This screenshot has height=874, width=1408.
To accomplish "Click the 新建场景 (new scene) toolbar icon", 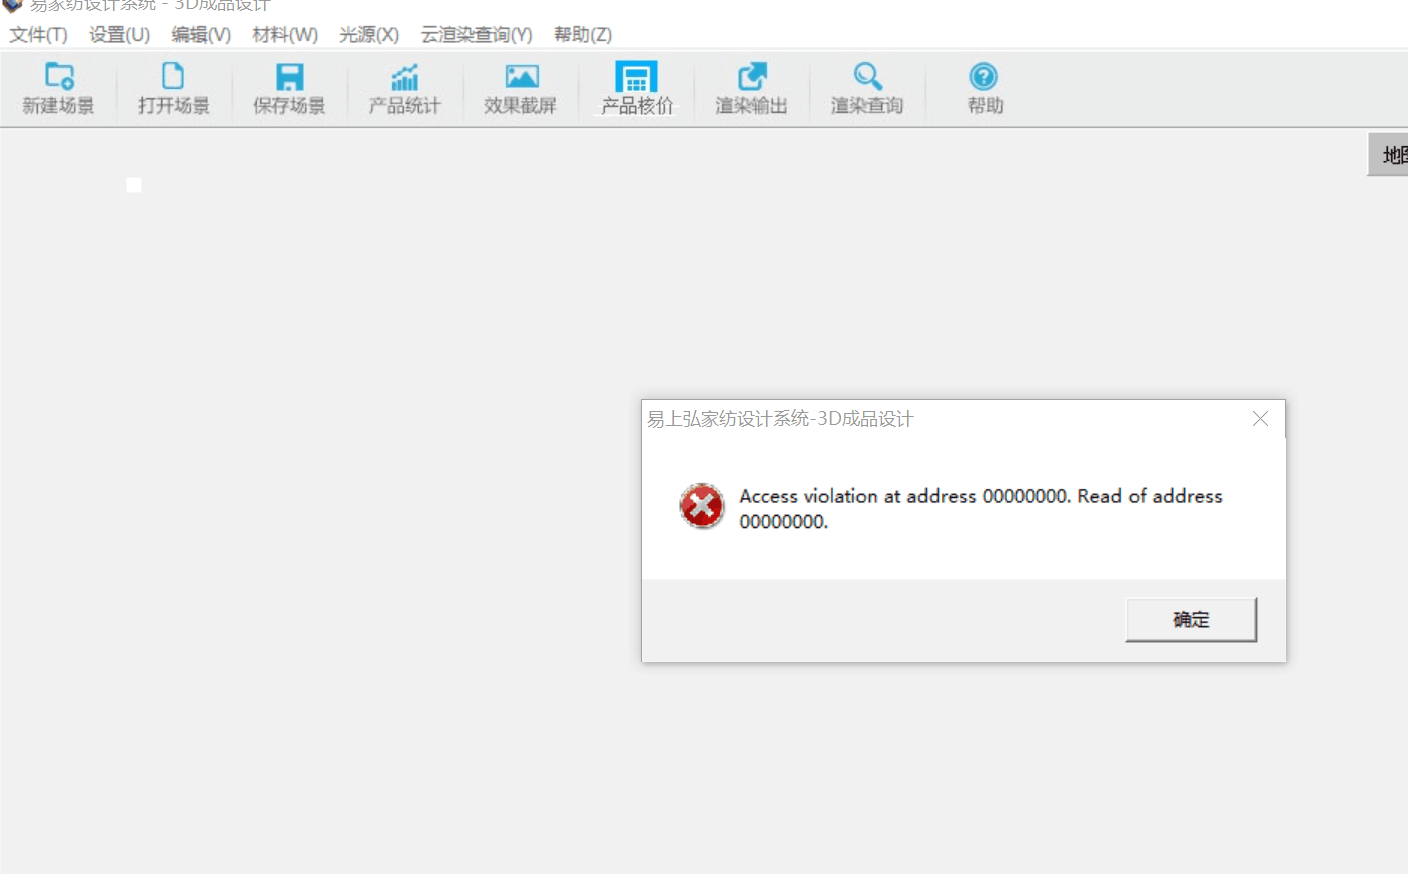I will tap(59, 89).
